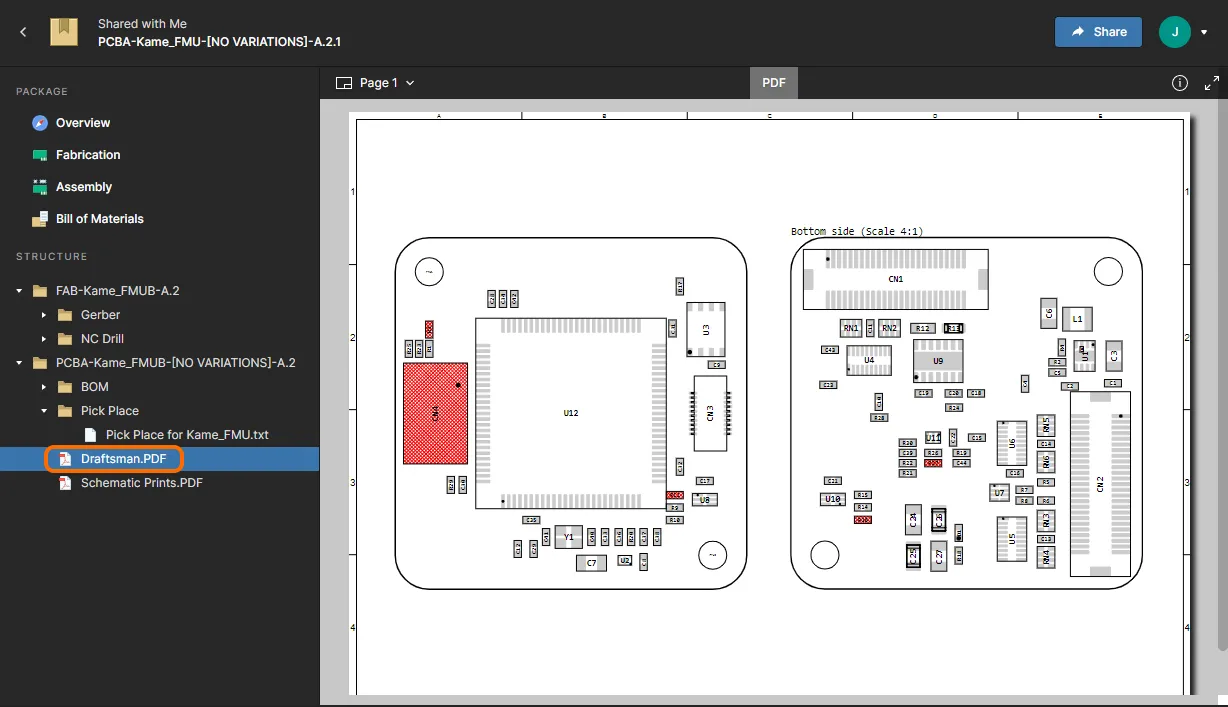Open the account menu dropdown arrow

coord(1204,32)
